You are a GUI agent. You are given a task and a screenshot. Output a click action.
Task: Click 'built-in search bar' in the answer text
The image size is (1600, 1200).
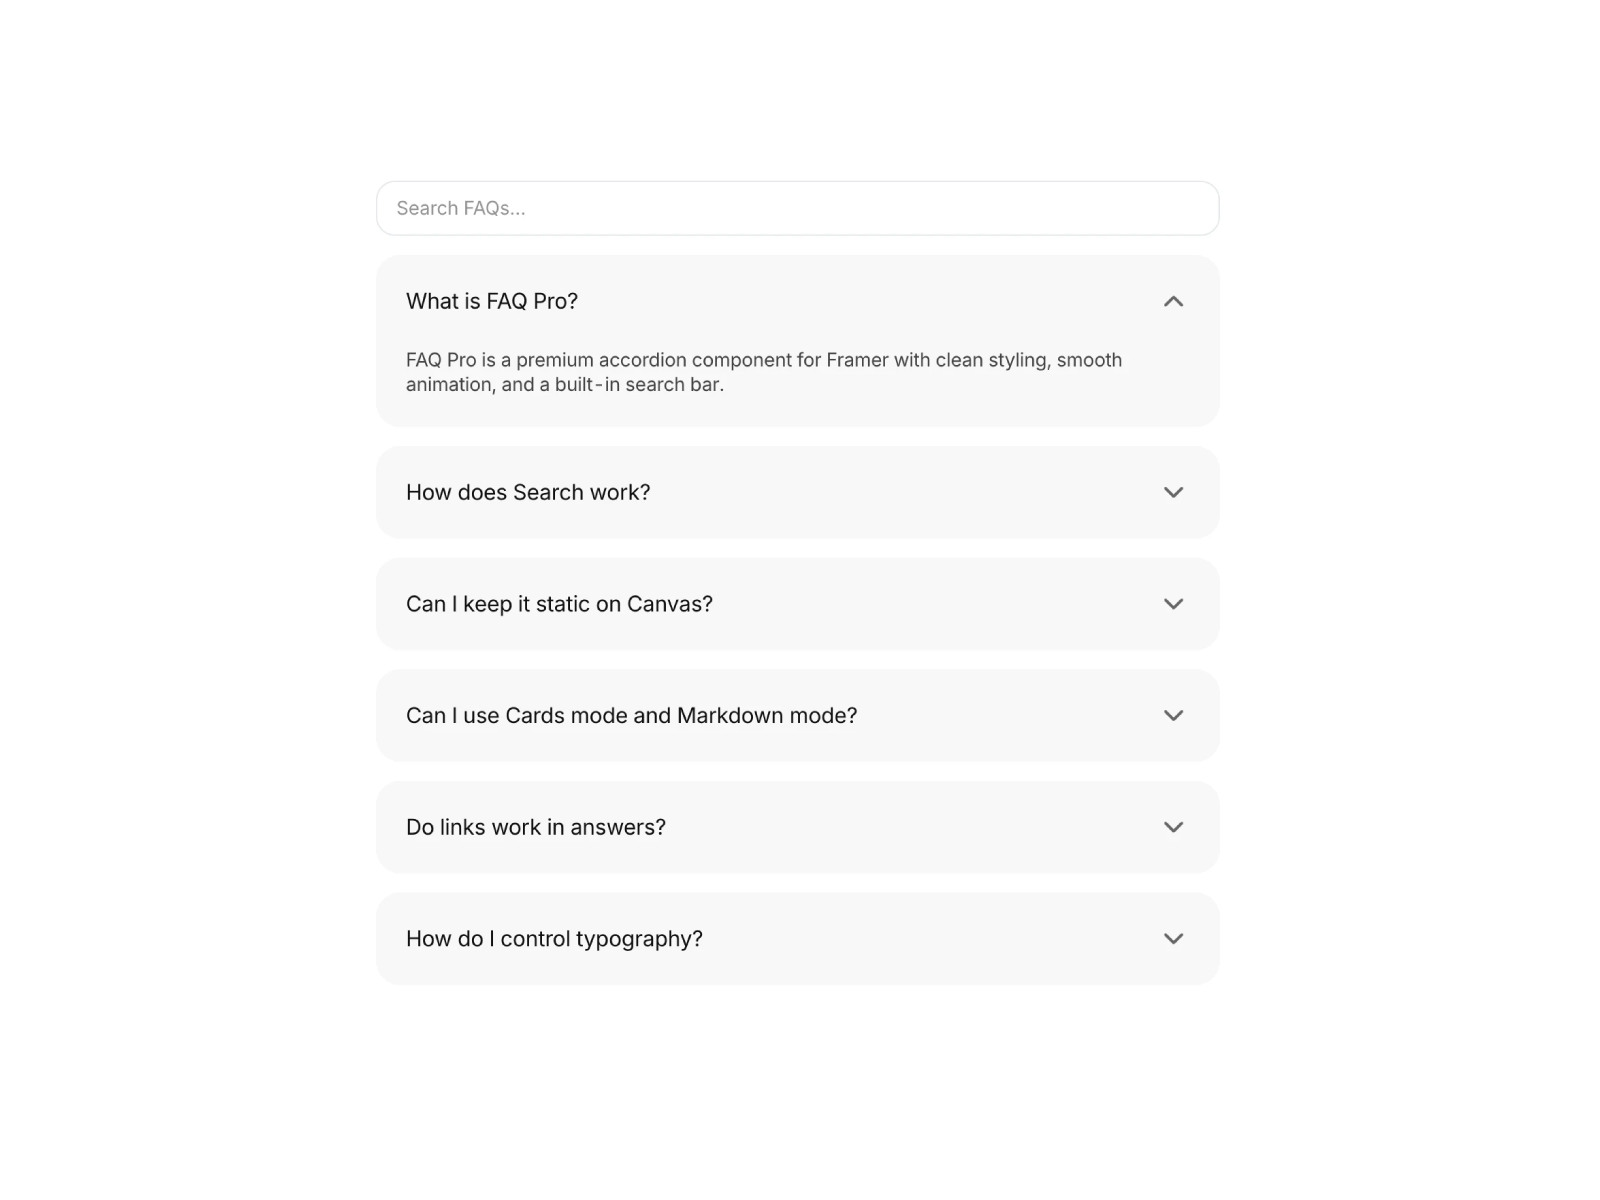tap(638, 385)
